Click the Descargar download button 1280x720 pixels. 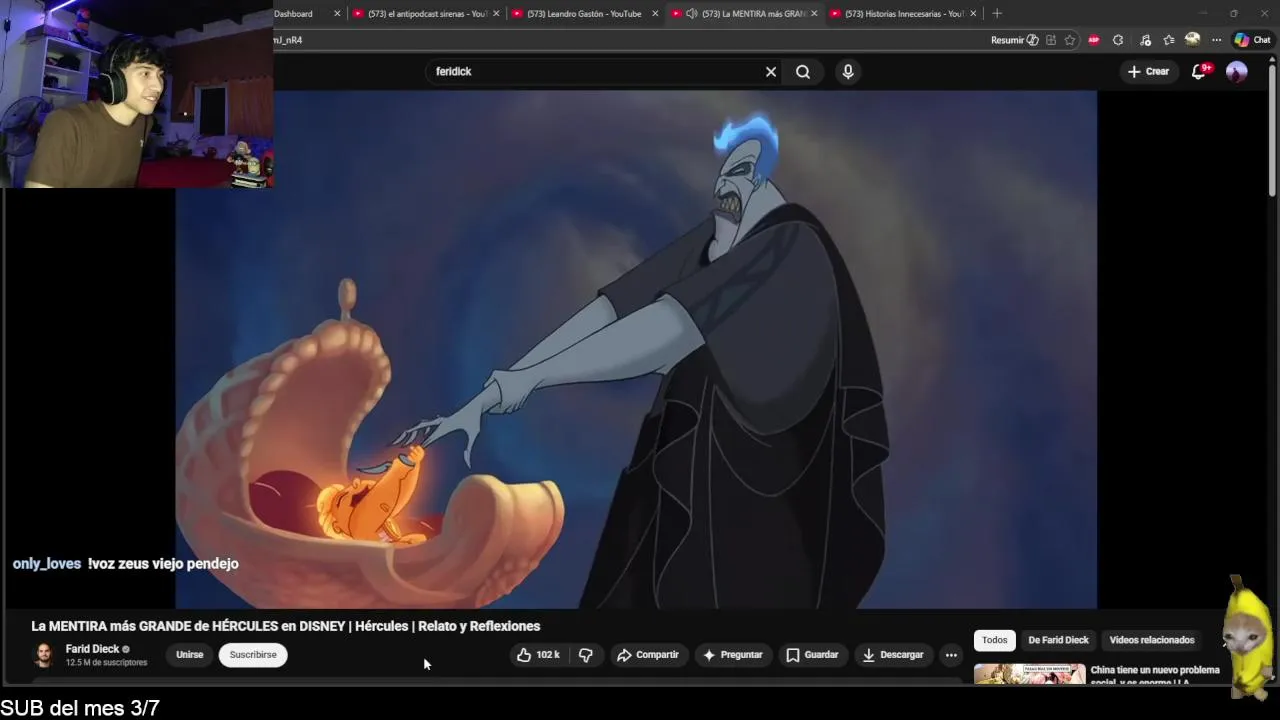point(893,655)
